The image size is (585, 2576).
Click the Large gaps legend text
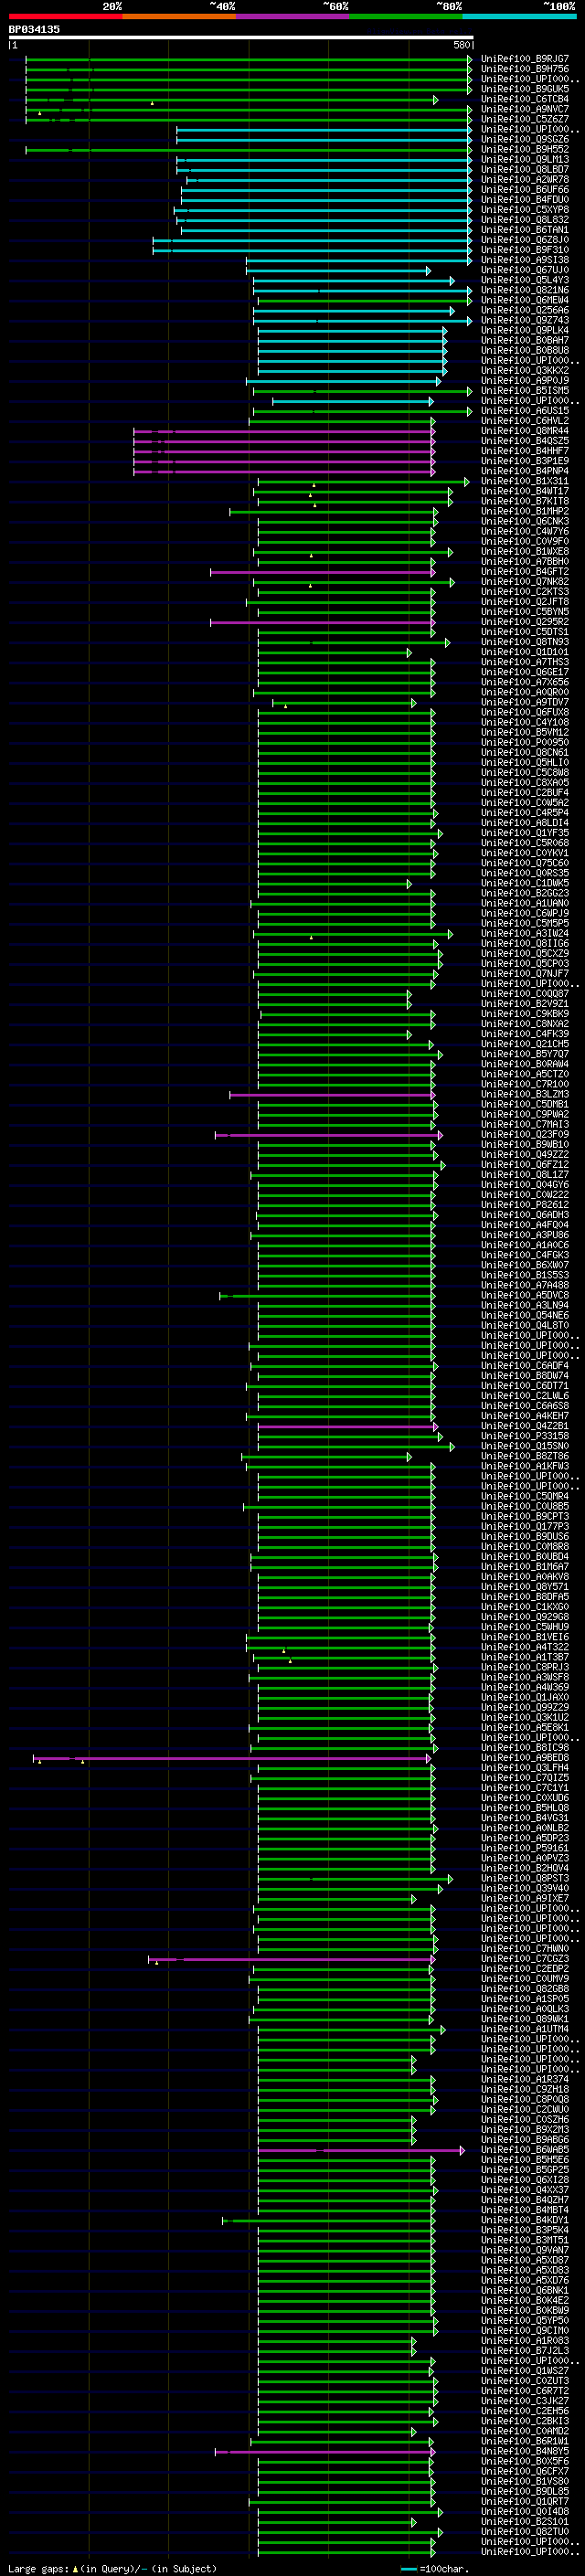pos(111,2568)
